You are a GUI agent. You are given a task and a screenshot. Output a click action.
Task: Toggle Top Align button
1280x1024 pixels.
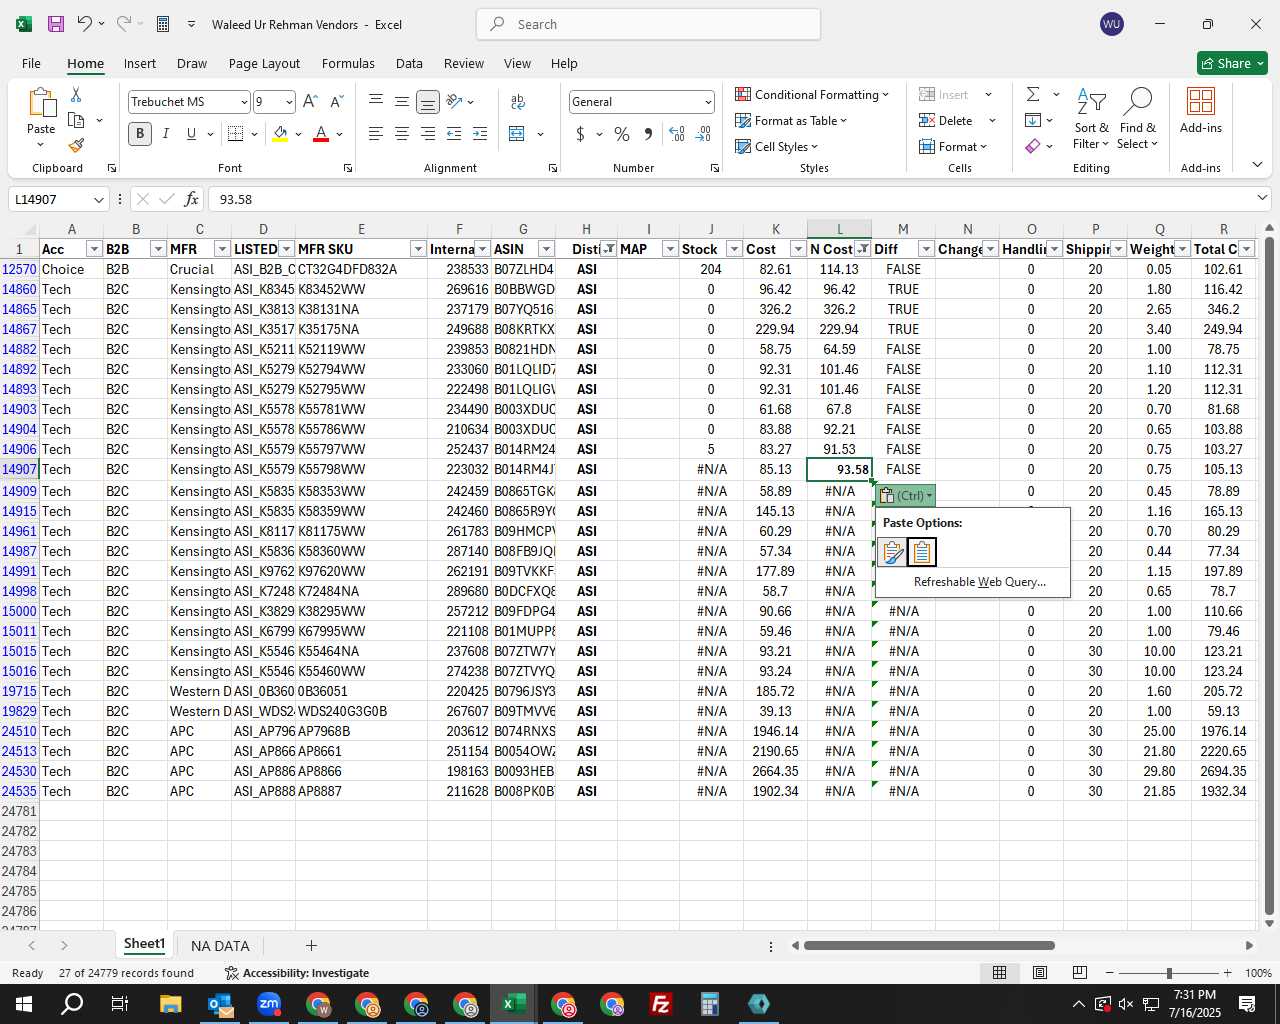tap(376, 102)
